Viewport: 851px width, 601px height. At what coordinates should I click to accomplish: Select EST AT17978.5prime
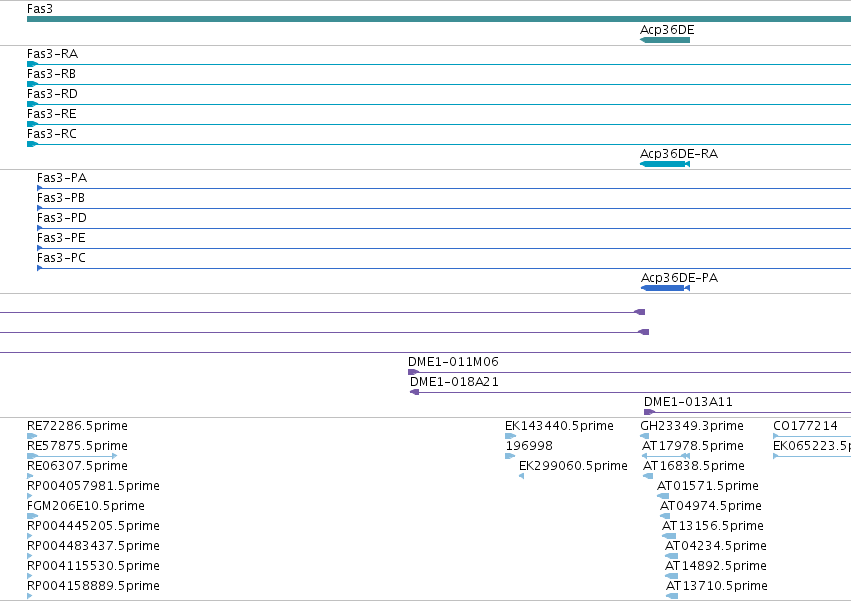pyautogui.click(x=693, y=446)
